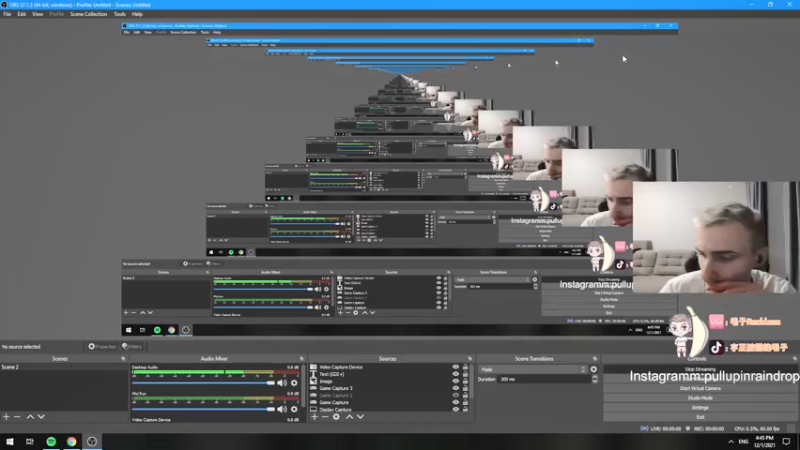This screenshot has height=450, width=800.
Task: Open Desktop Audio options gear menu
Action: pos(294,383)
